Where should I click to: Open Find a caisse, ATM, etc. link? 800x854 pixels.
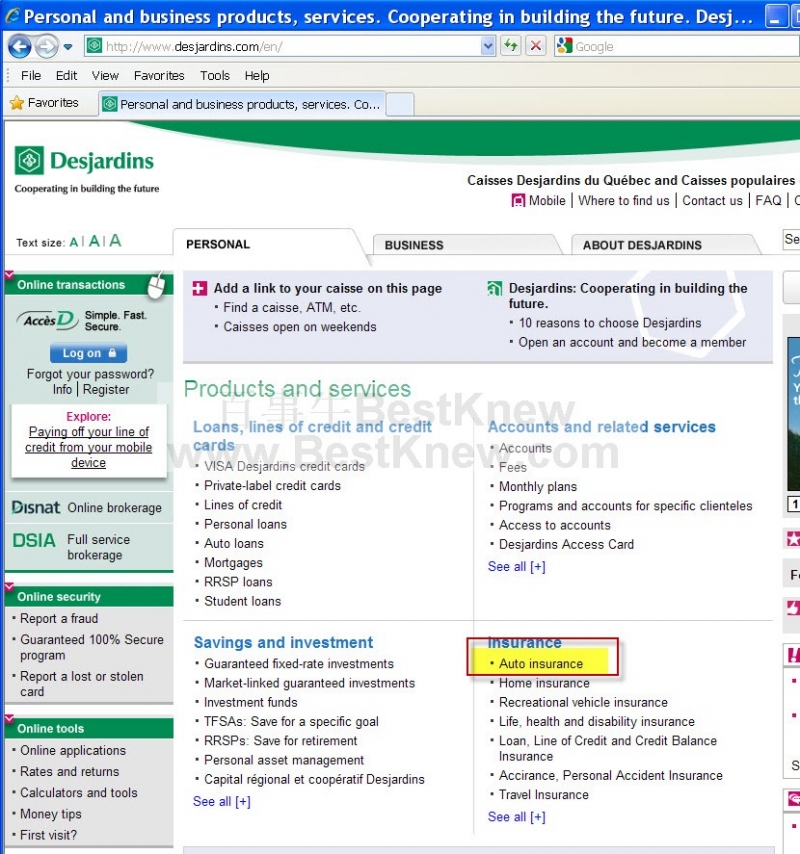pyautogui.click(x=292, y=308)
